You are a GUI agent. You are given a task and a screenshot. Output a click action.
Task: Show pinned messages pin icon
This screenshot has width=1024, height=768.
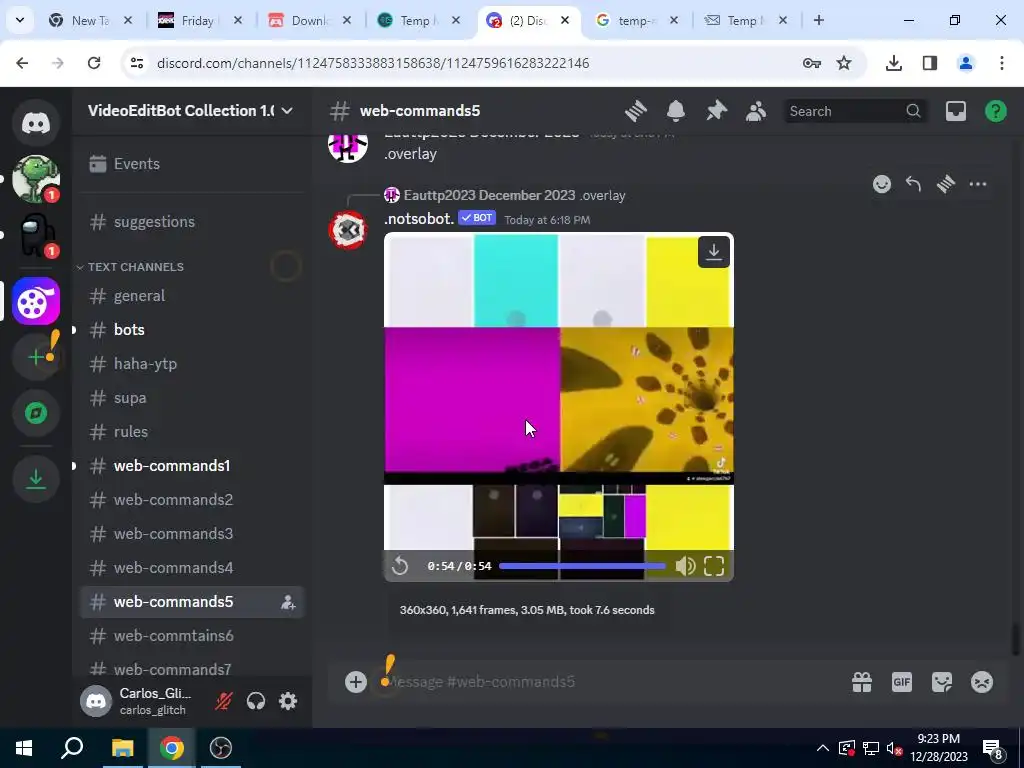pyautogui.click(x=716, y=111)
